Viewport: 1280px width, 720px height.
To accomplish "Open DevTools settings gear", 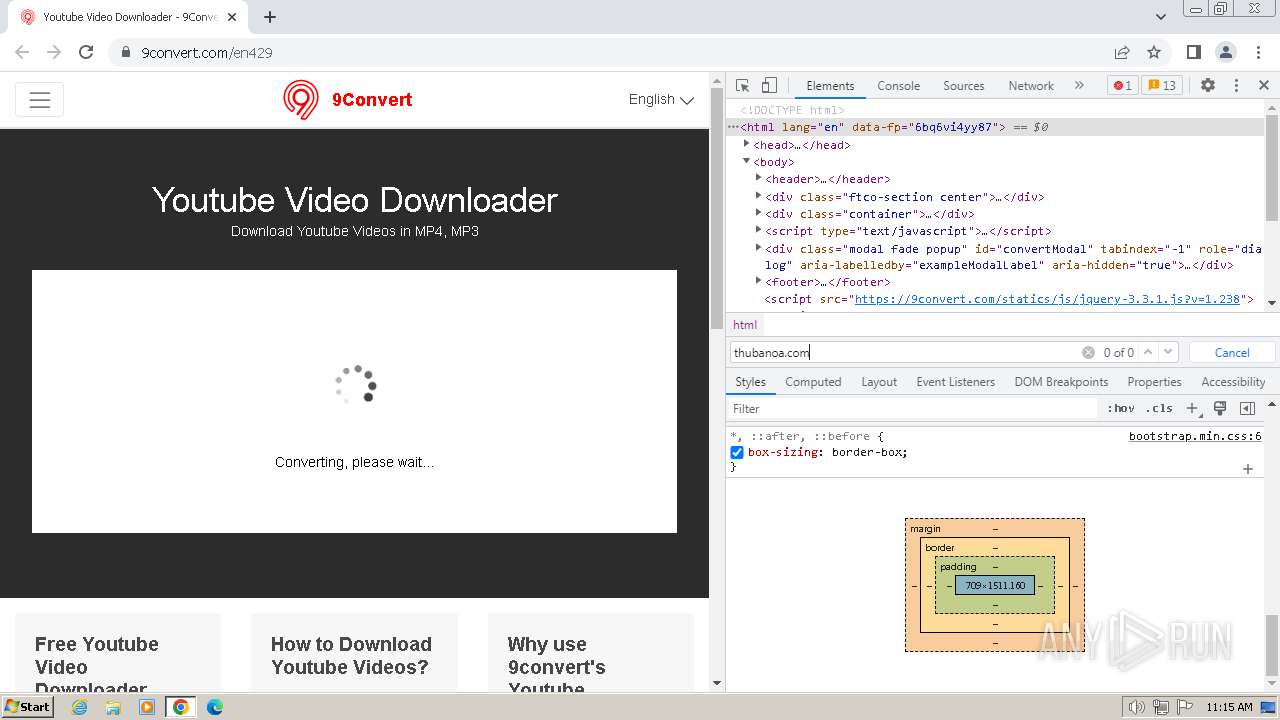I will click(1208, 86).
